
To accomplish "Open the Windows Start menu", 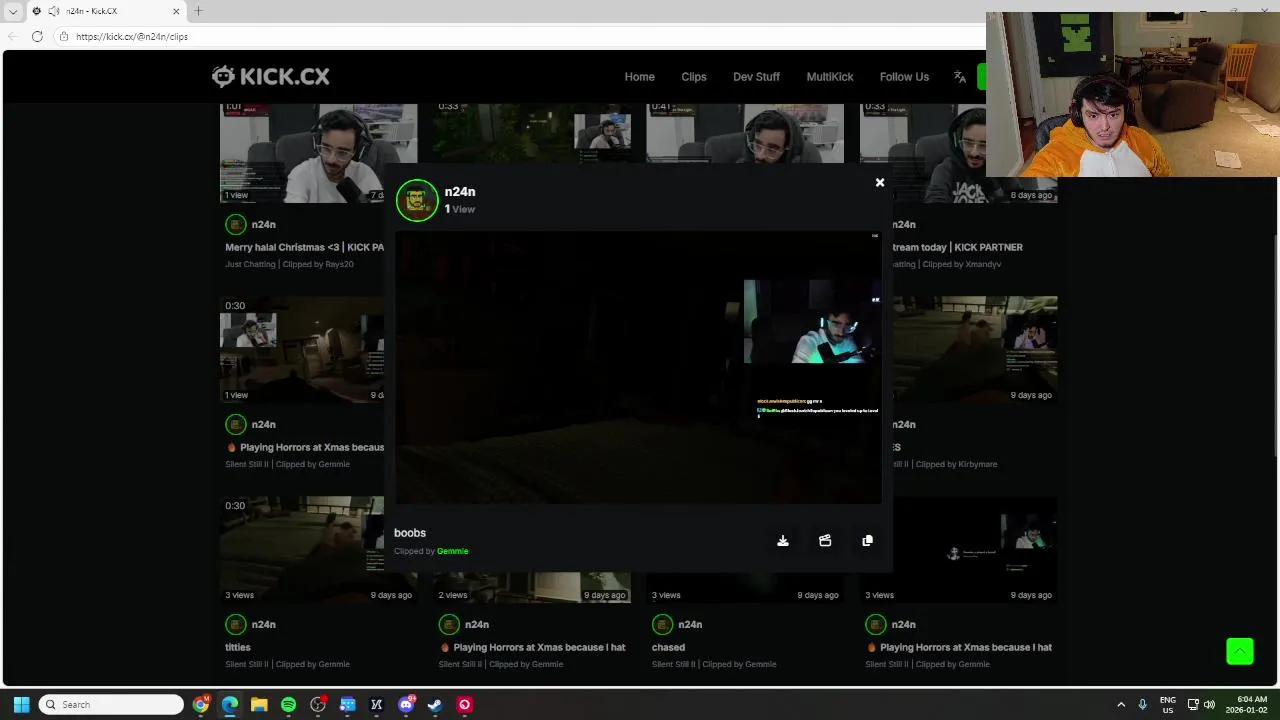I will (21, 705).
